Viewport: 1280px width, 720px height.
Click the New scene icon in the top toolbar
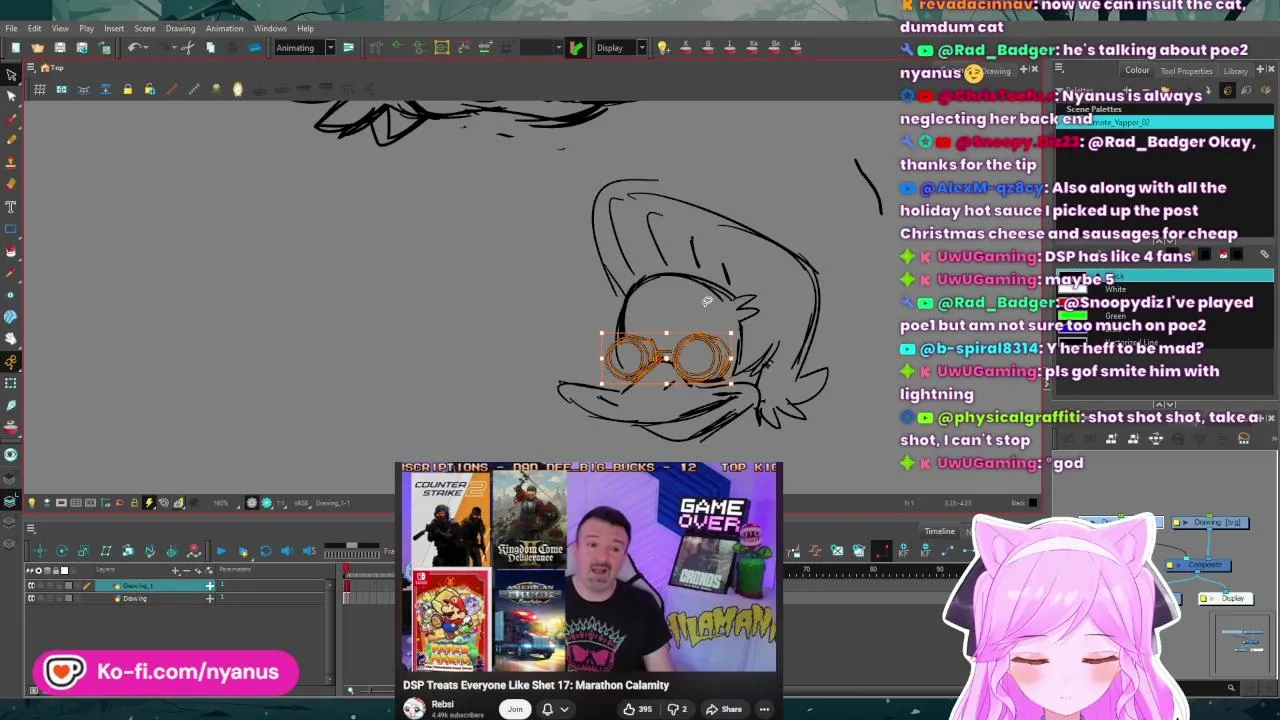[x=16, y=48]
